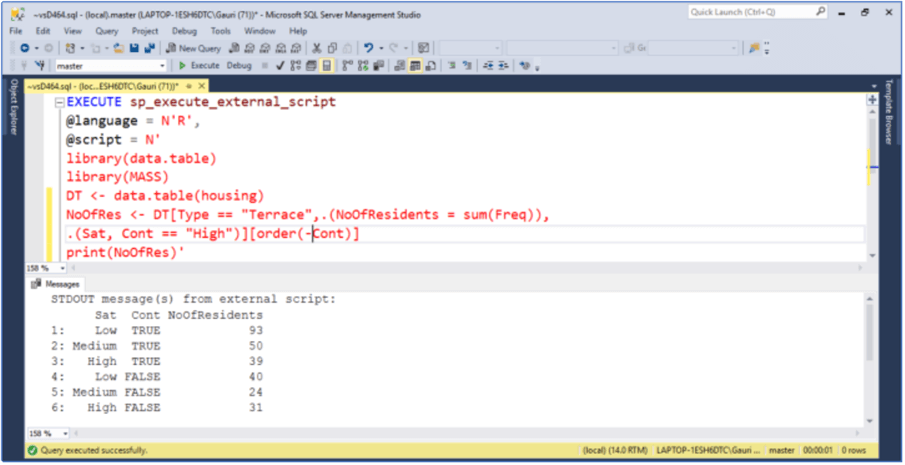Image resolution: width=905 pixels, height=465 pixels.
Task: Open the Tools menu
Action: coord(220,31)
